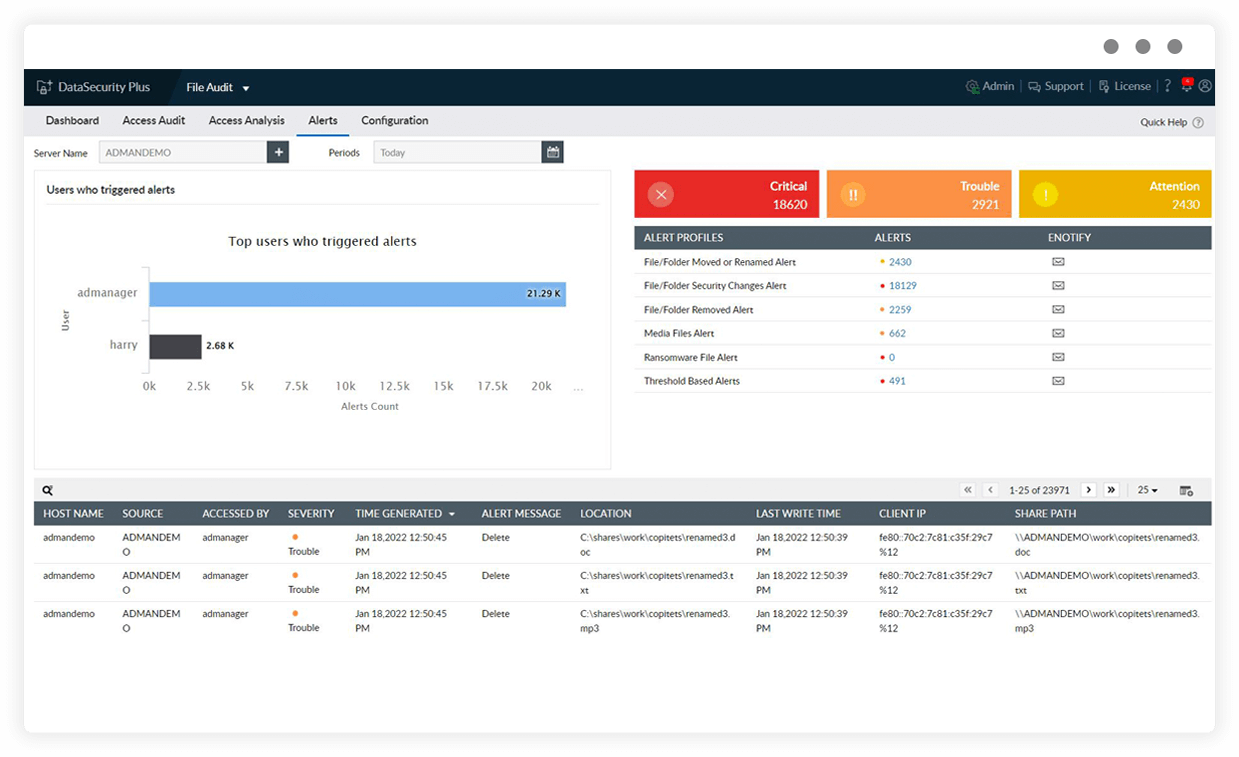Open the help question mark icon
Viewport: 1239px width, 757px height.
1167,86
